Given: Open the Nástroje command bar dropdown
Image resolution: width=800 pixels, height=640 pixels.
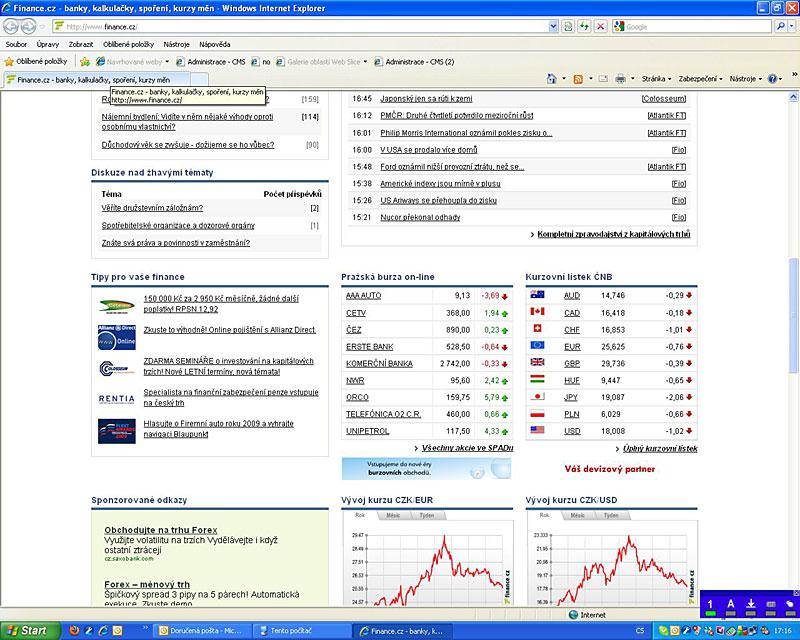Looking at the screenshot, I should coord(745,79).
